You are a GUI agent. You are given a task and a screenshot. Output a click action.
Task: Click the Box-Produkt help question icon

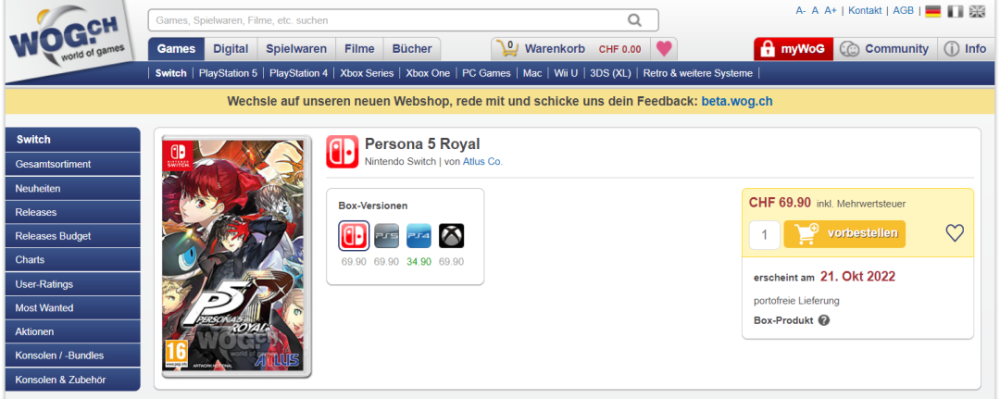(824, 321)
